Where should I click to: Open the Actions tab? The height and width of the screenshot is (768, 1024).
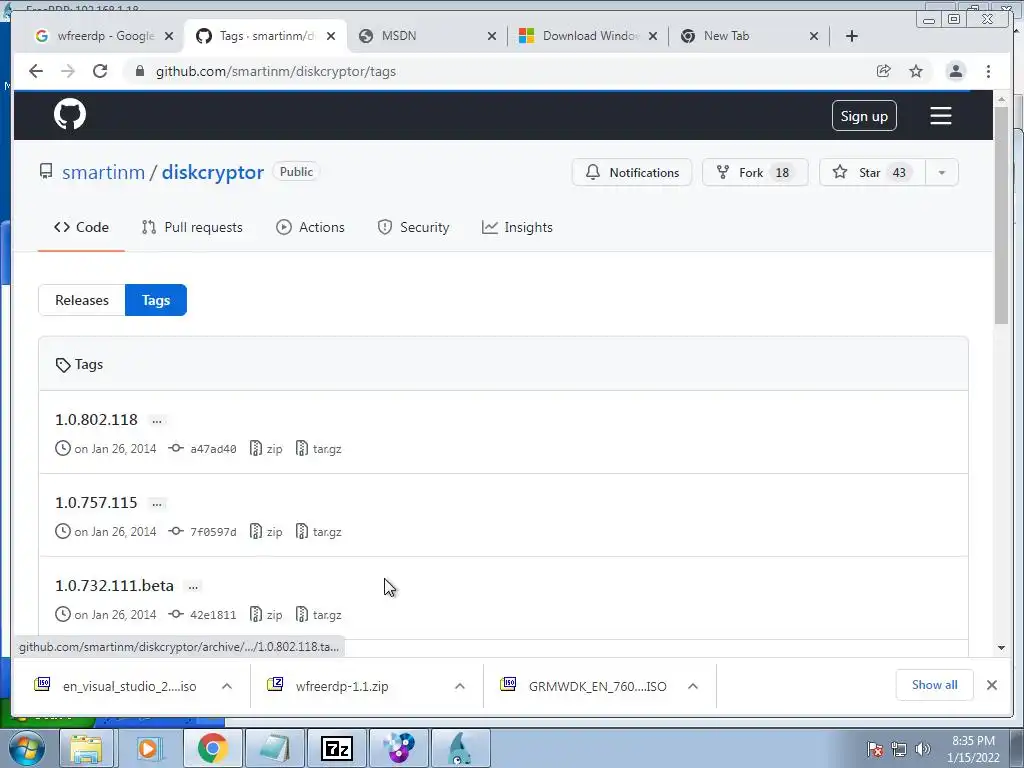click(x=310, y=227)
